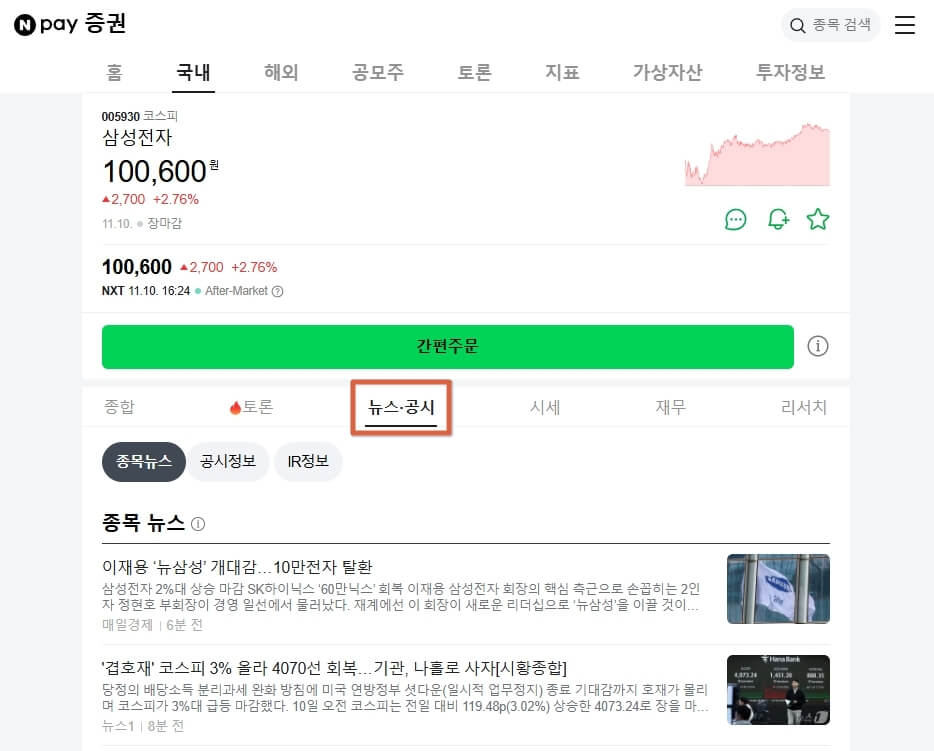The image size is (934, 751).
Task: Open the 재무 section tab
Action: [x=669, y=407]
